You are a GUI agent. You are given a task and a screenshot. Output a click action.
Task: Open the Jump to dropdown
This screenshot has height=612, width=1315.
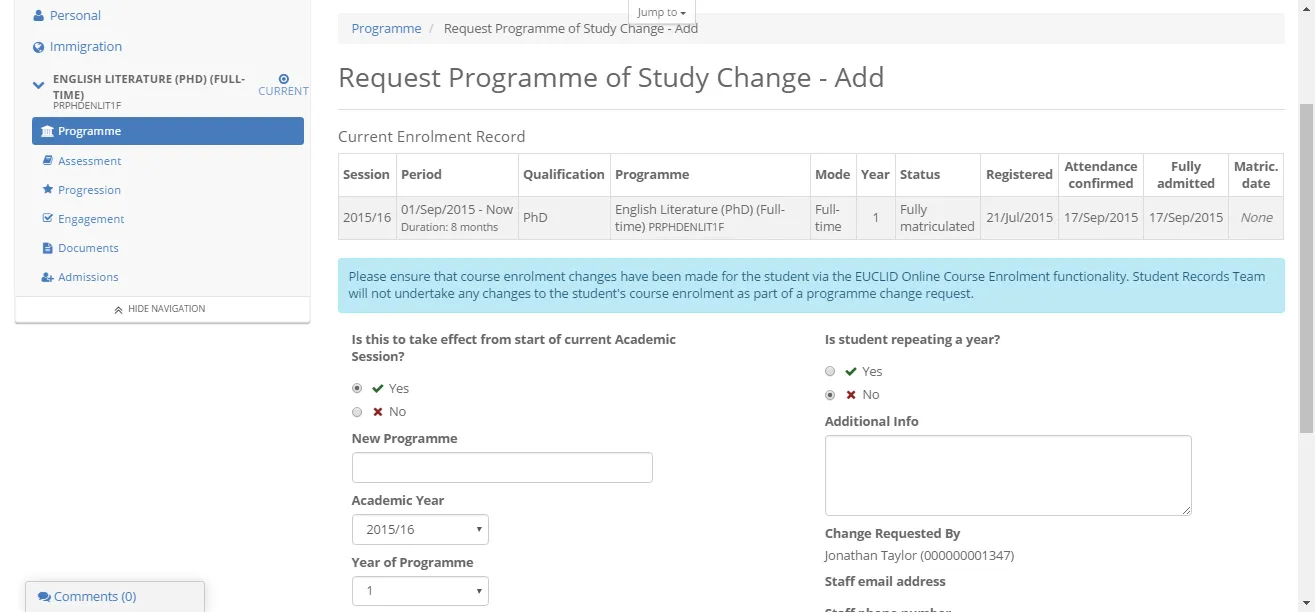click(x=661, y=11)
